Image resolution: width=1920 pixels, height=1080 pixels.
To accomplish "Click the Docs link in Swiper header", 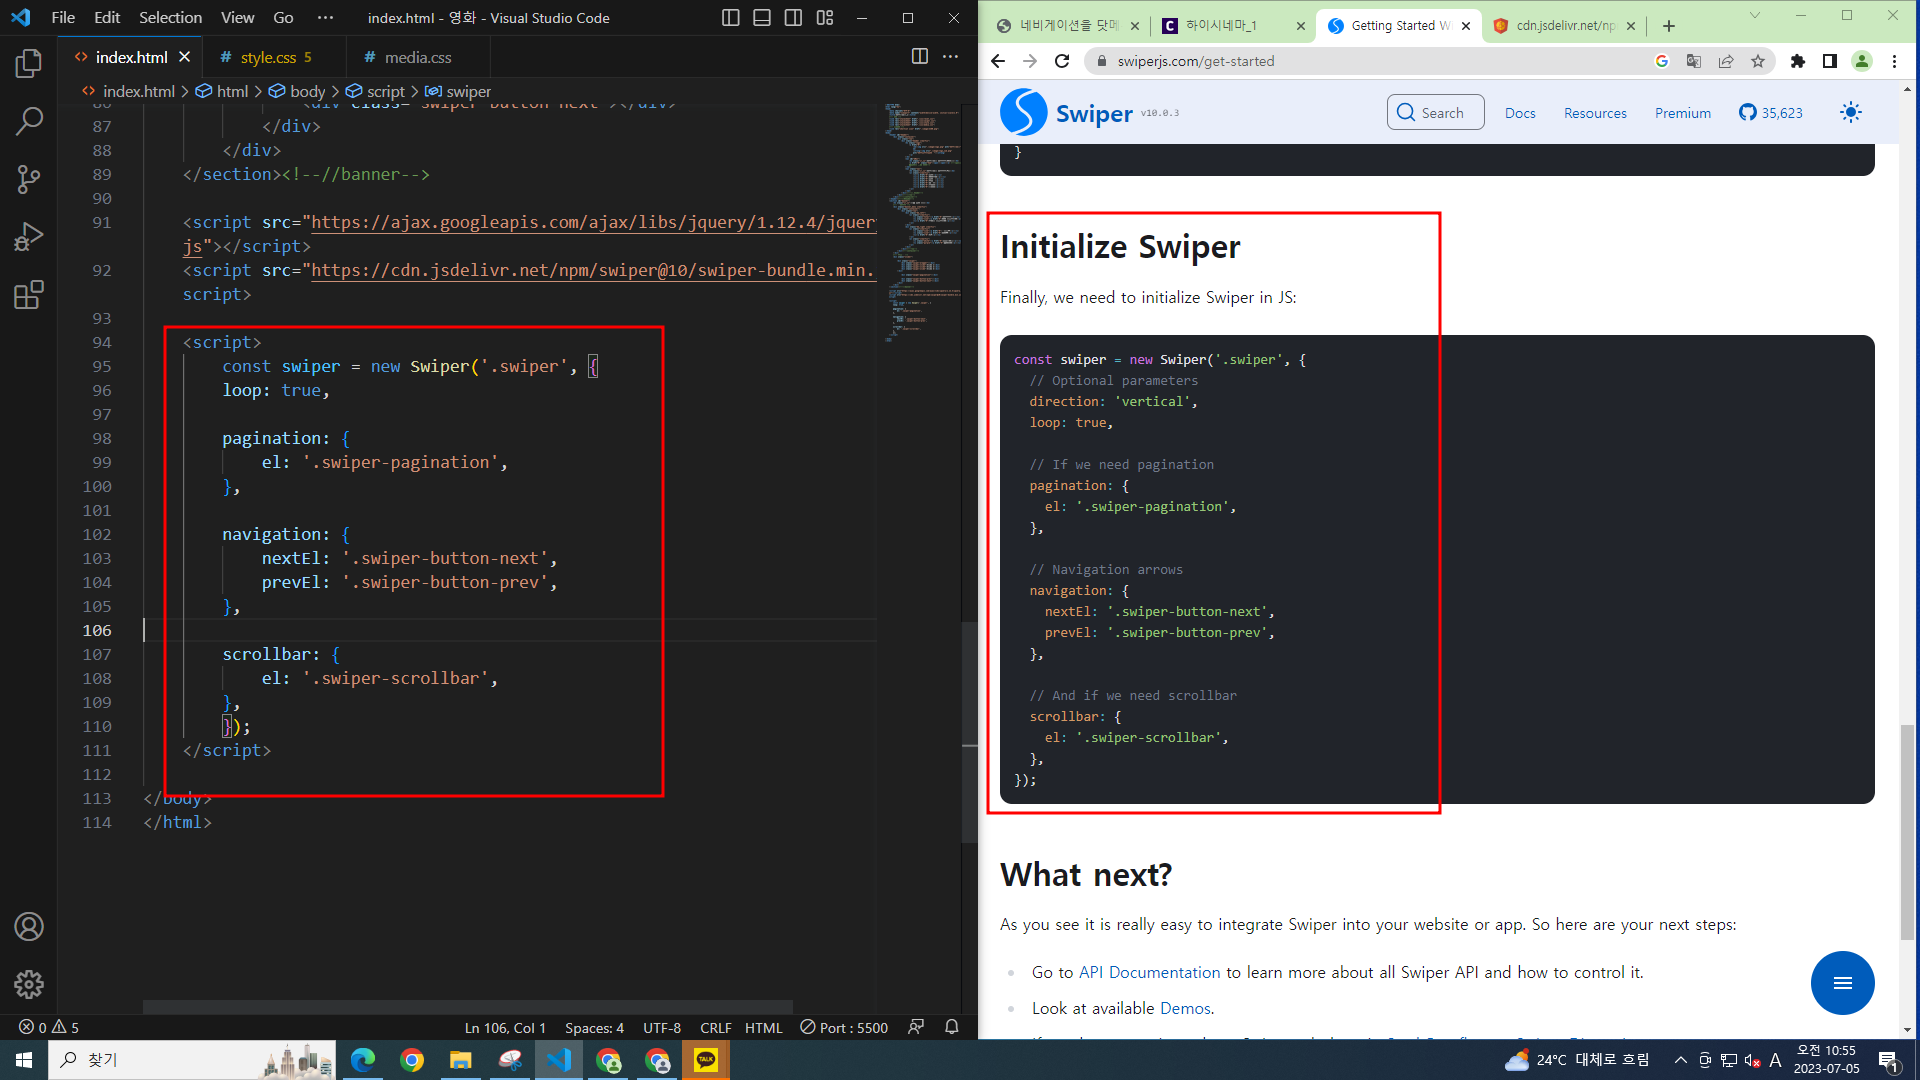I will tap(1519, 113).
